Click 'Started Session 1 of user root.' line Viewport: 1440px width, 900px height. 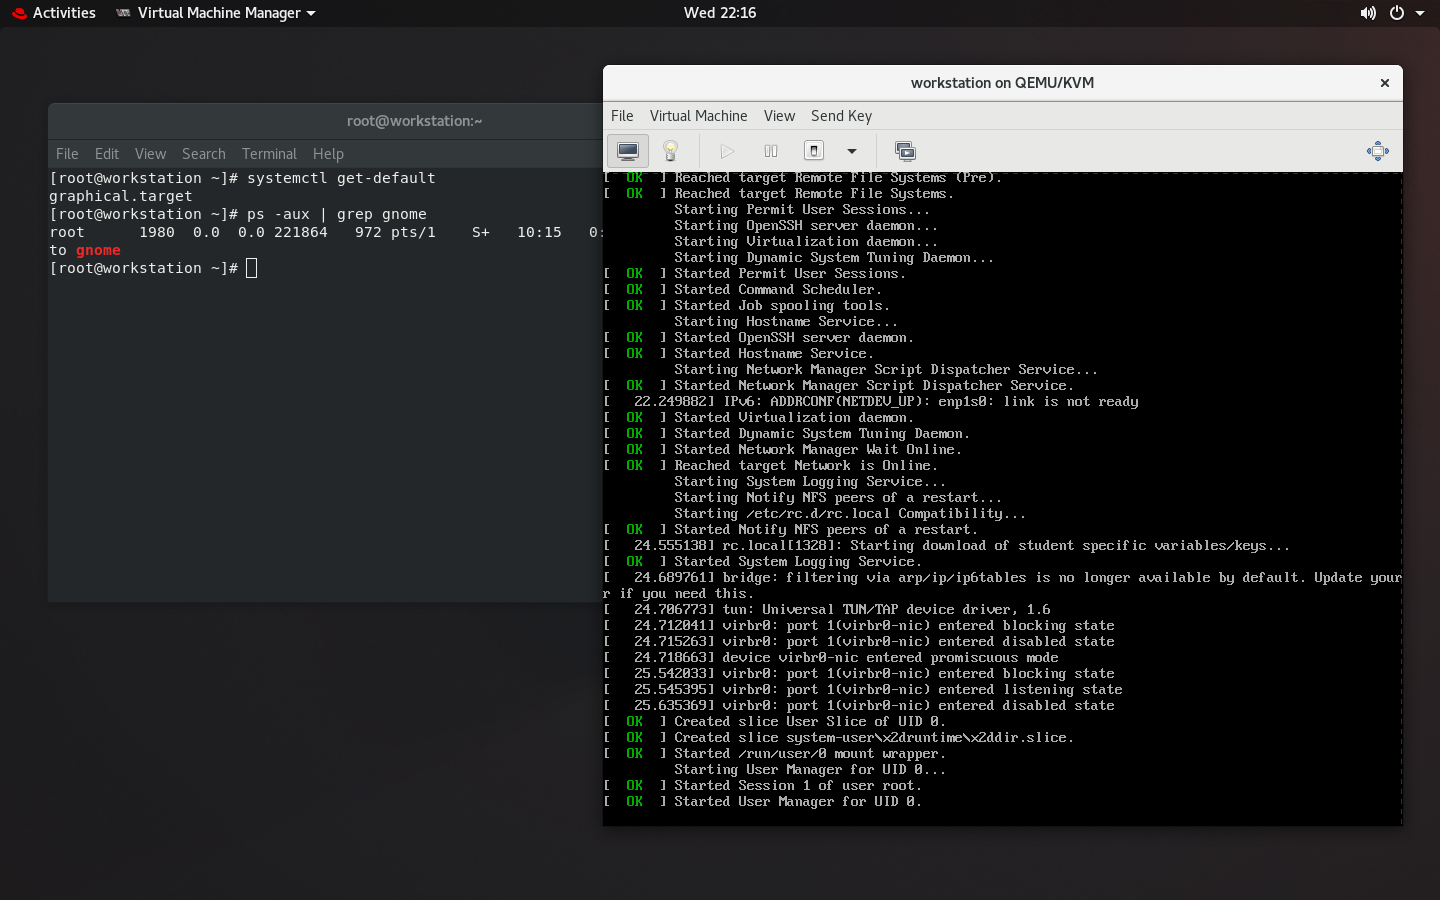pyautogui.click(x=797, y=785)
